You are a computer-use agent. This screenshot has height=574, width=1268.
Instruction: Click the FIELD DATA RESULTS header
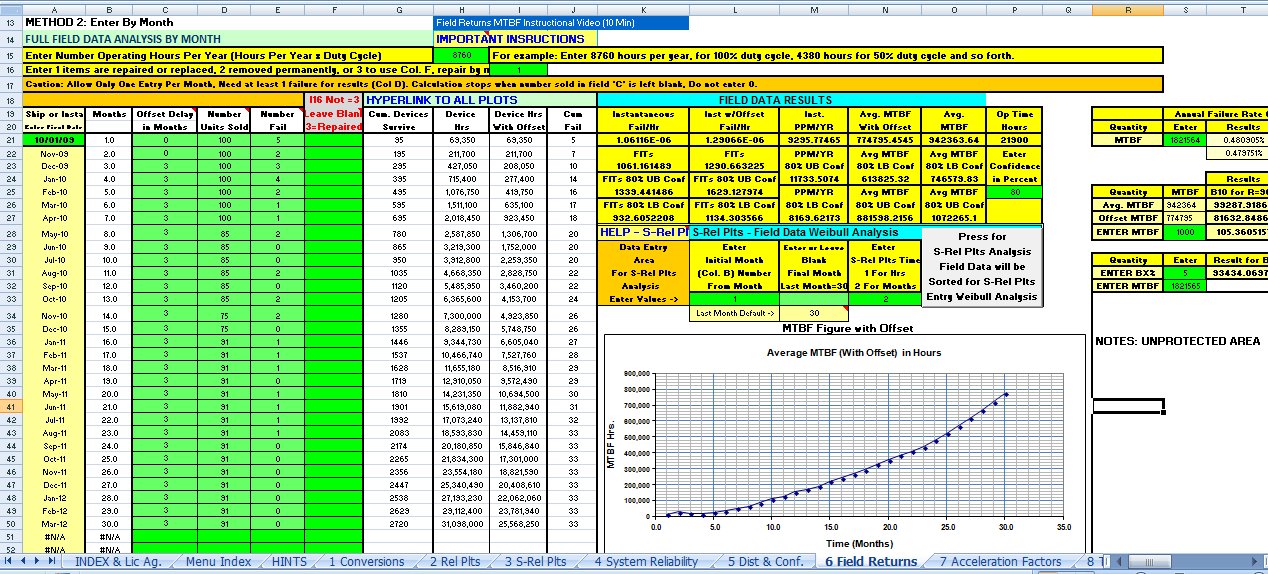click(x=790, y=100)
